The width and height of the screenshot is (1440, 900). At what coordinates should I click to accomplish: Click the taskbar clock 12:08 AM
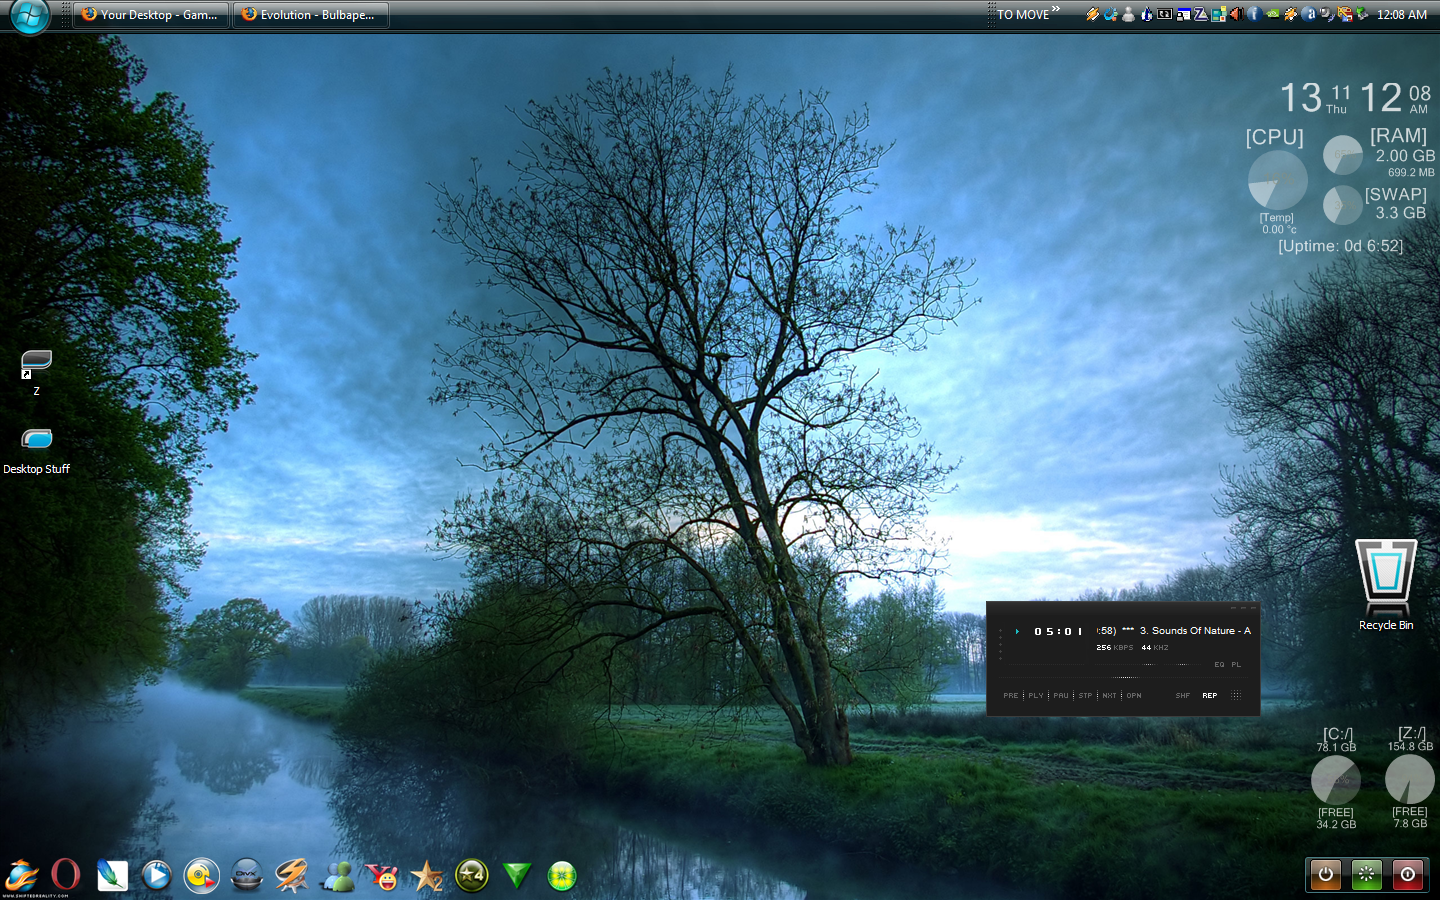1402,15
